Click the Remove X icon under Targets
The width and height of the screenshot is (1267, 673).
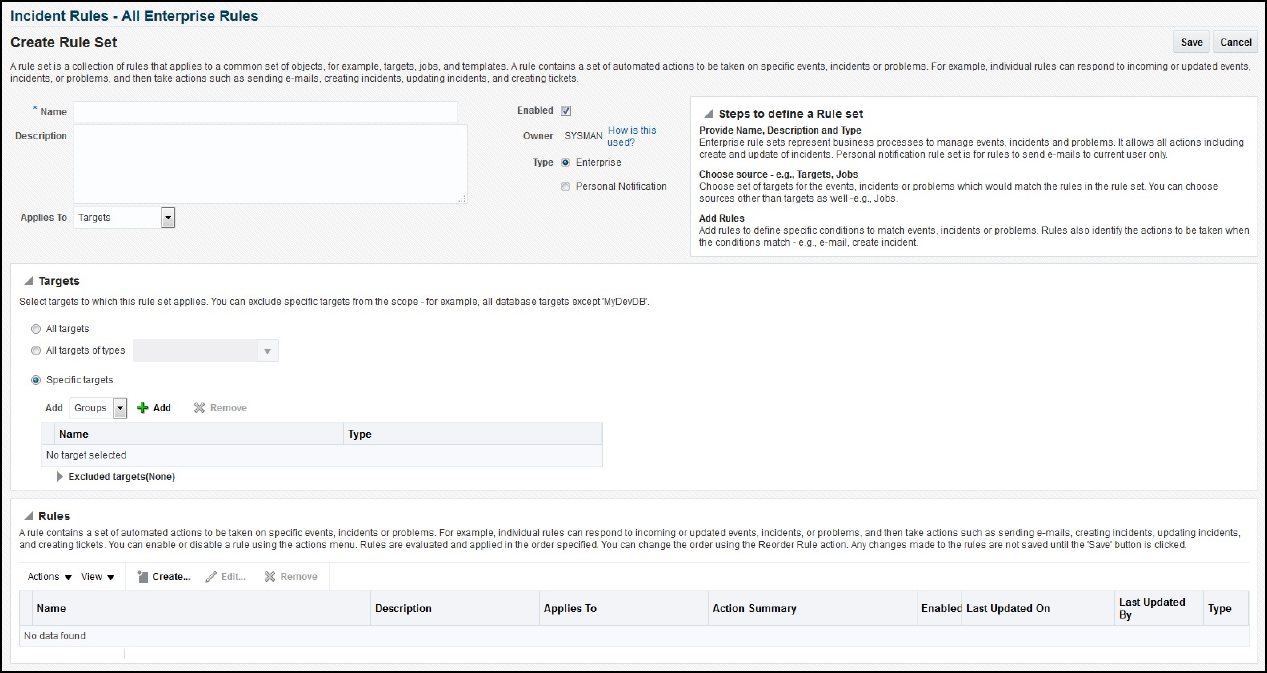(199, 408)
